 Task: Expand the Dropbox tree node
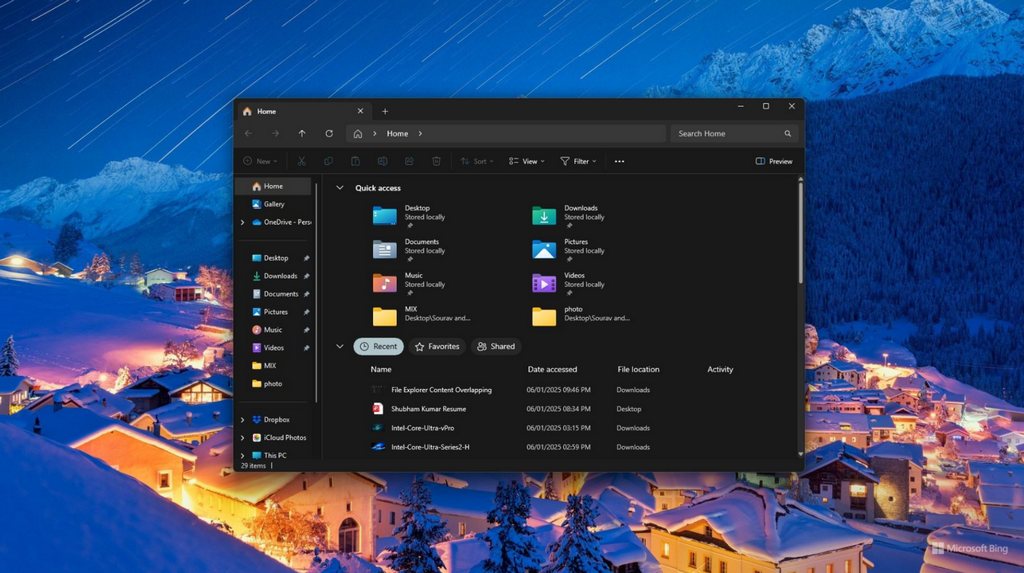click(242, 420)
